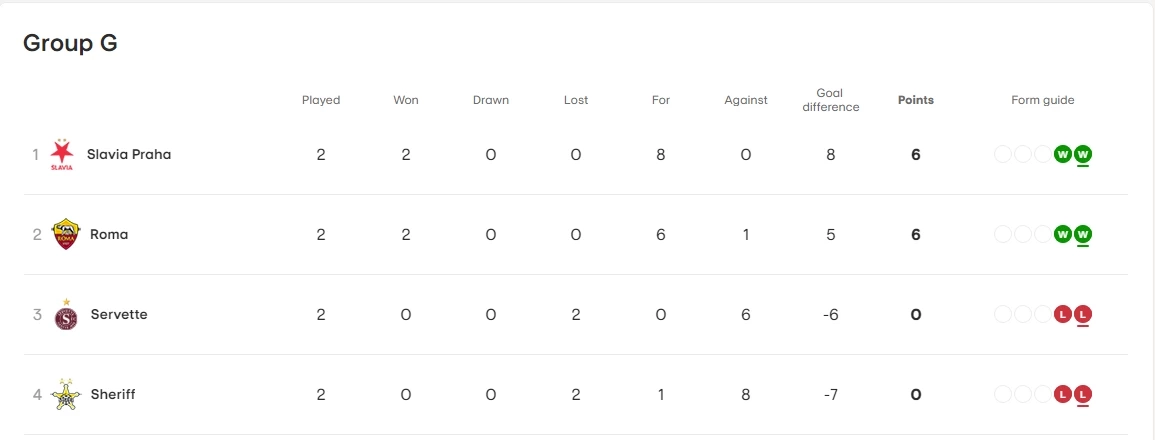The image size is (1155, 440).
Task: Open the Slavia Praha team link
Action: 129,154
